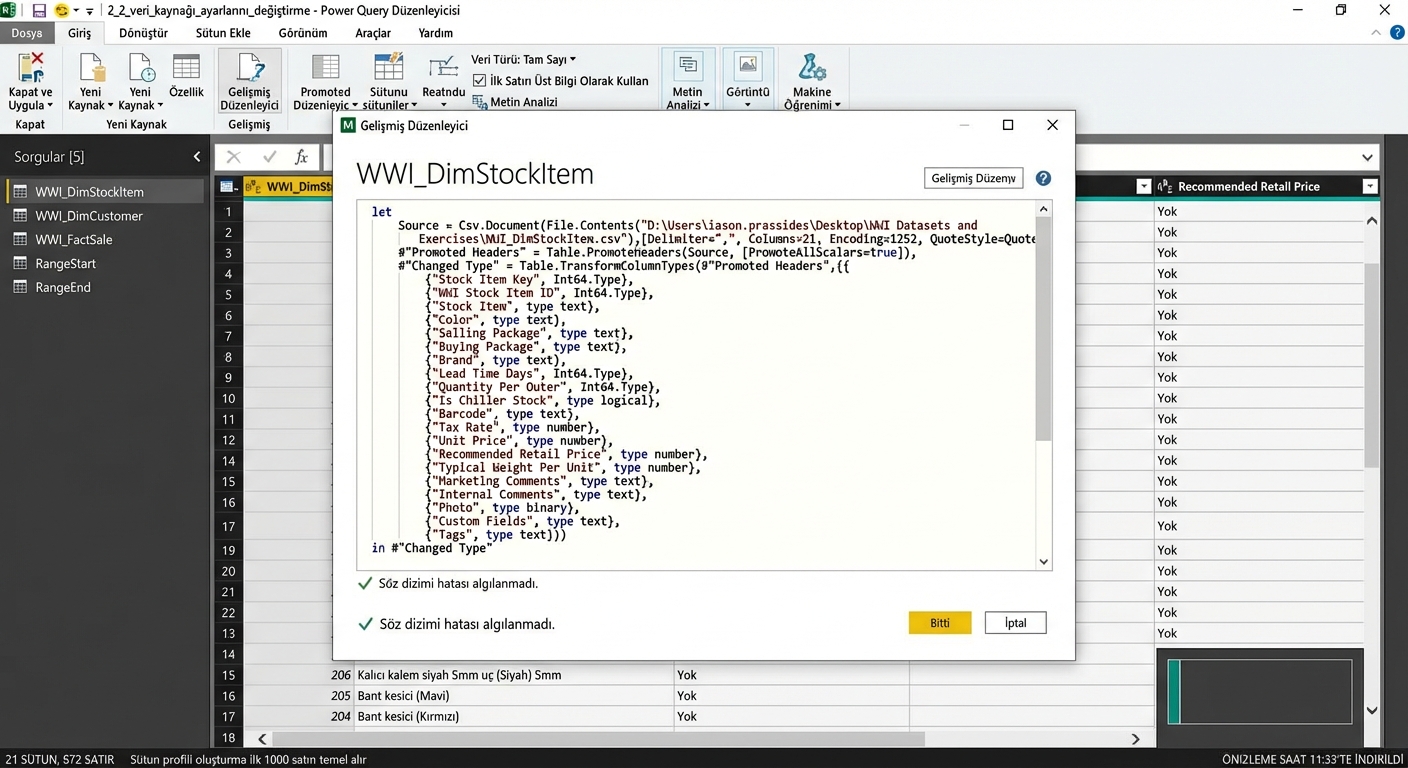This screenshot has height=768, width=1408.
Task: Click the Görüntü analysis icon
Action: click(747, 66)
